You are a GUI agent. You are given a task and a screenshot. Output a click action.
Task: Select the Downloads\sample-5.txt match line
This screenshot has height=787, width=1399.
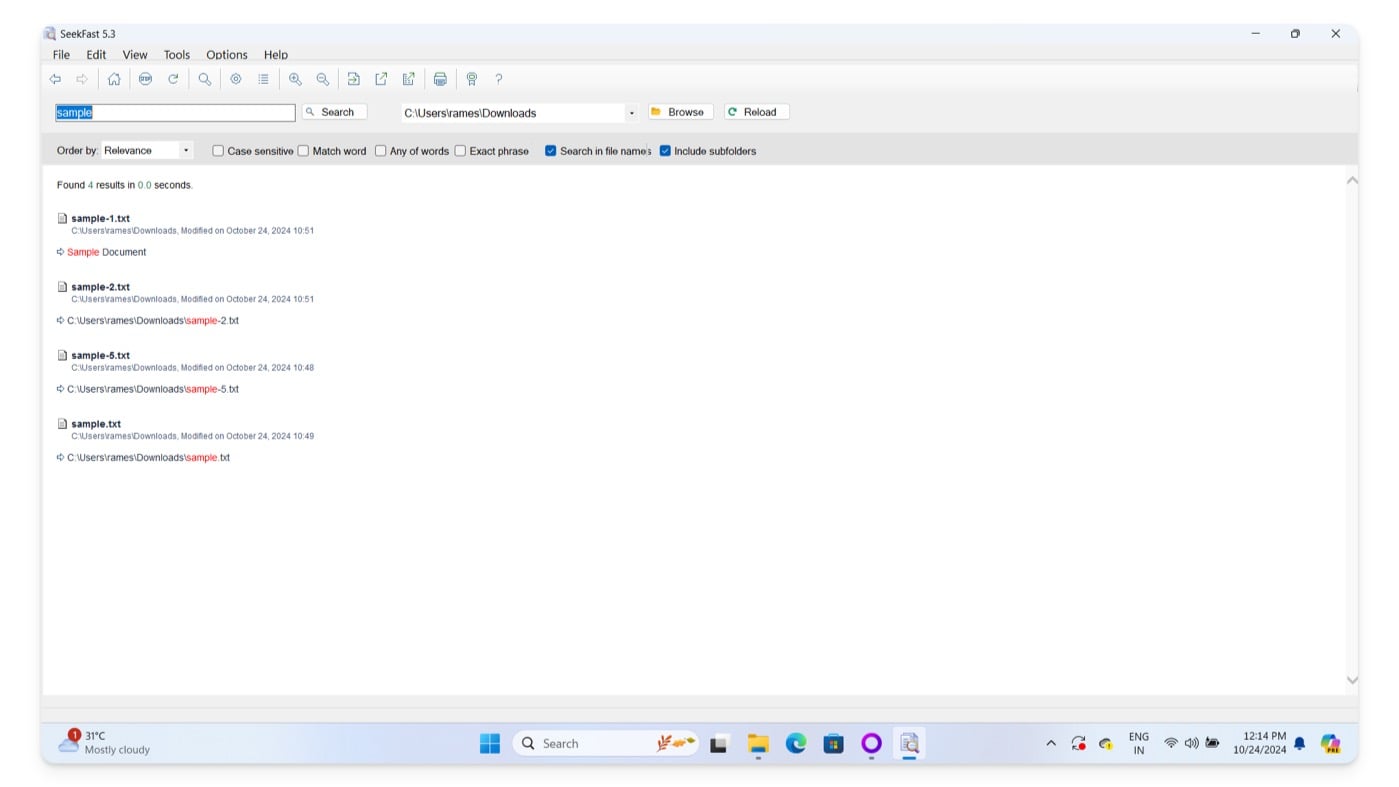(153, 389)
